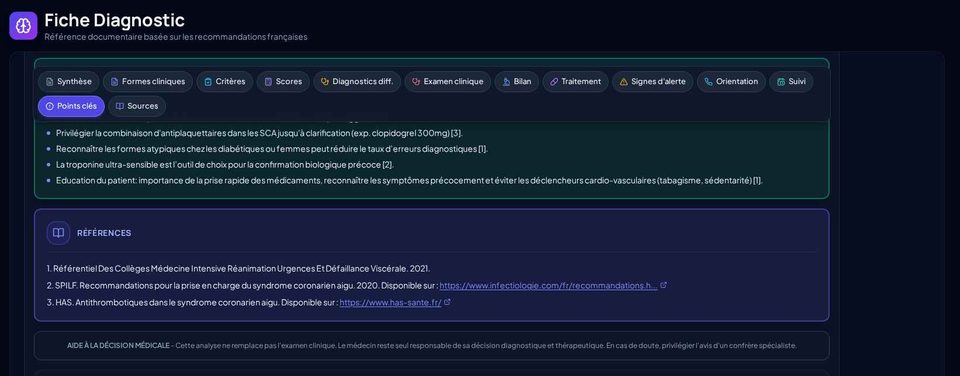The width and height of the screenshot is (960, 376).
Task: Open the infectiologie.com recommendations link
Action: [548, 285]
